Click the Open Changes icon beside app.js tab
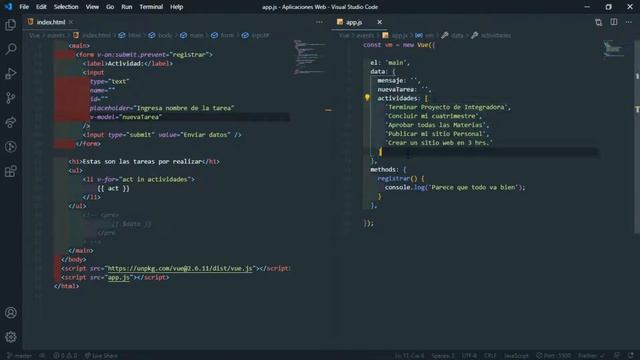This screenshot has height=360, width=640. click(x=598, y=22)
